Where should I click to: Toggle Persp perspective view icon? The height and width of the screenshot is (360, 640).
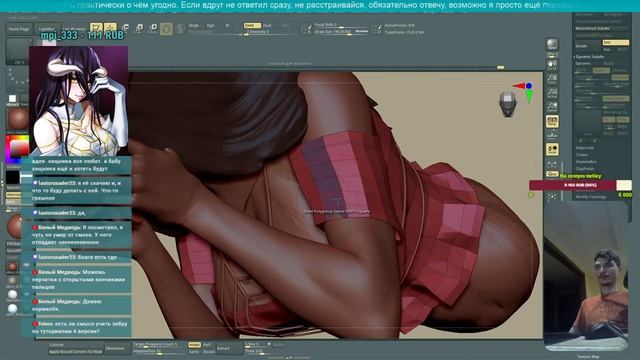[552, 122]
